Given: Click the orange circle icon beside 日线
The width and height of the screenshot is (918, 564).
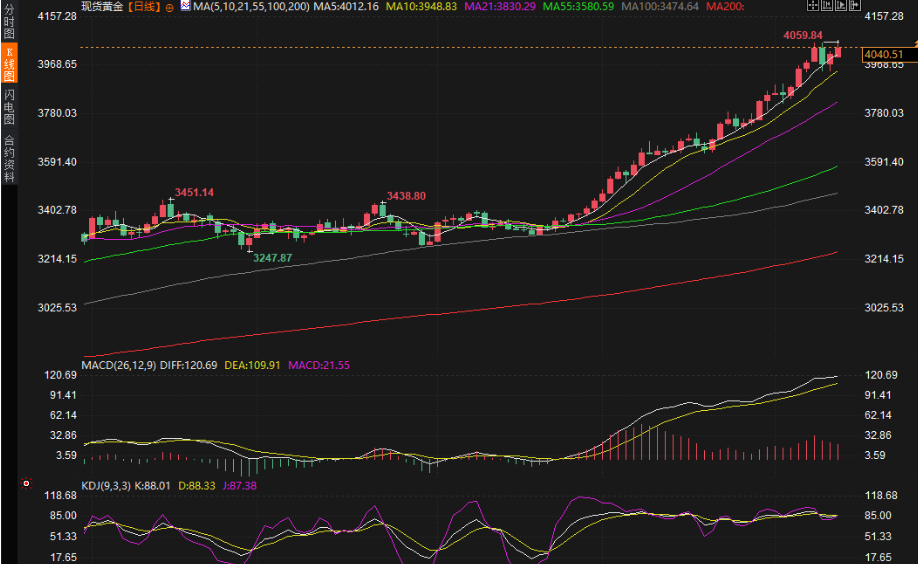Looking at the screenshot, I should click(x=169, y=7).
